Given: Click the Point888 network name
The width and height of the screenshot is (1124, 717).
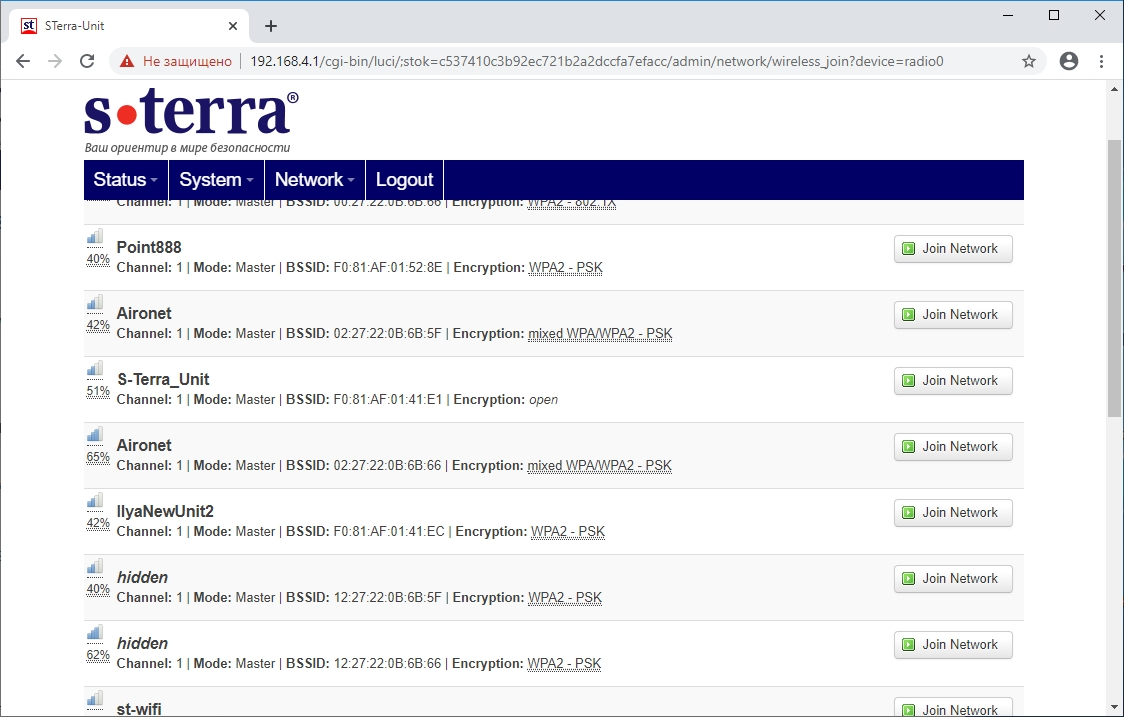Looking at the screenshot, I should click(149, 247).
